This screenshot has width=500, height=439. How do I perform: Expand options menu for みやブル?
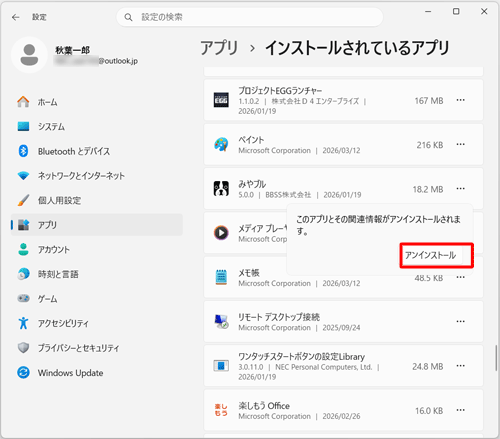click(x=460, y=189)
